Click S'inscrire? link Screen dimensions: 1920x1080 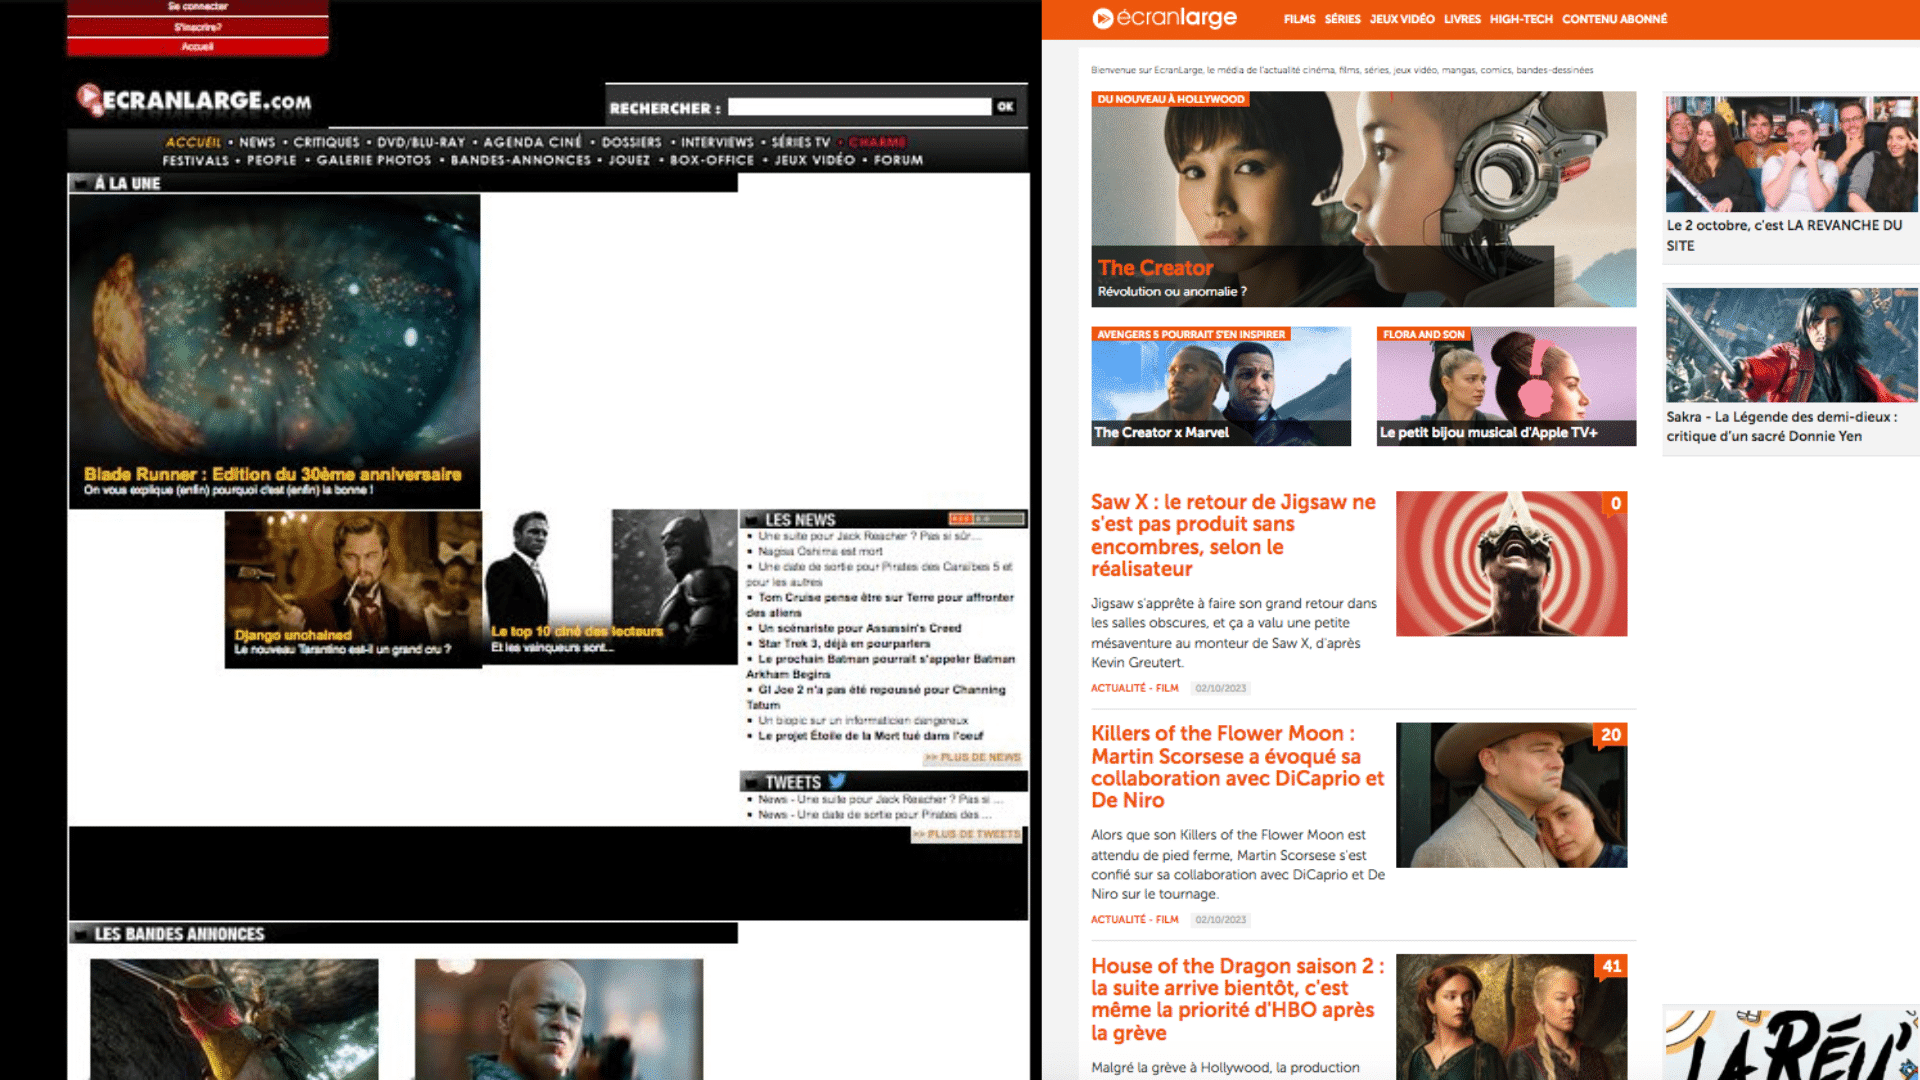click(198, 27)
